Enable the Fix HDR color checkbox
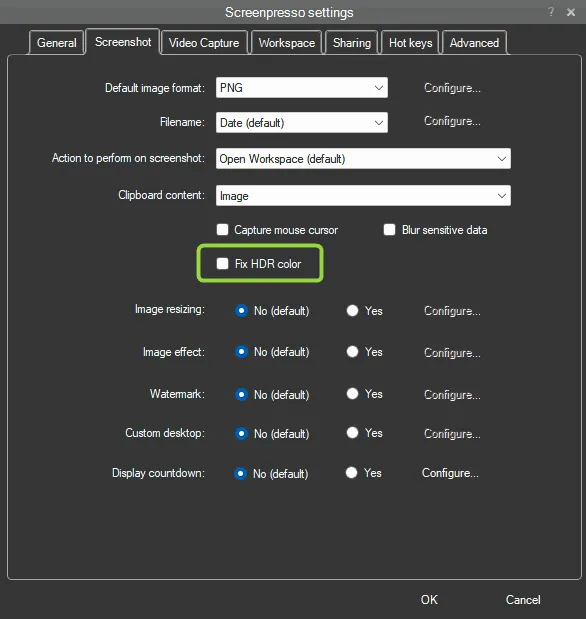 (x=222, y=263)
